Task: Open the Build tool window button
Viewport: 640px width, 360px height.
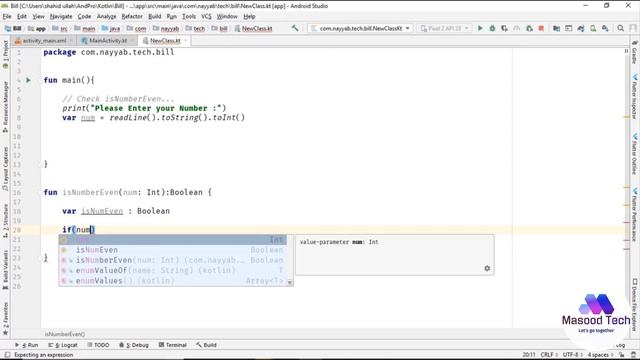Action: pos(207,345)
